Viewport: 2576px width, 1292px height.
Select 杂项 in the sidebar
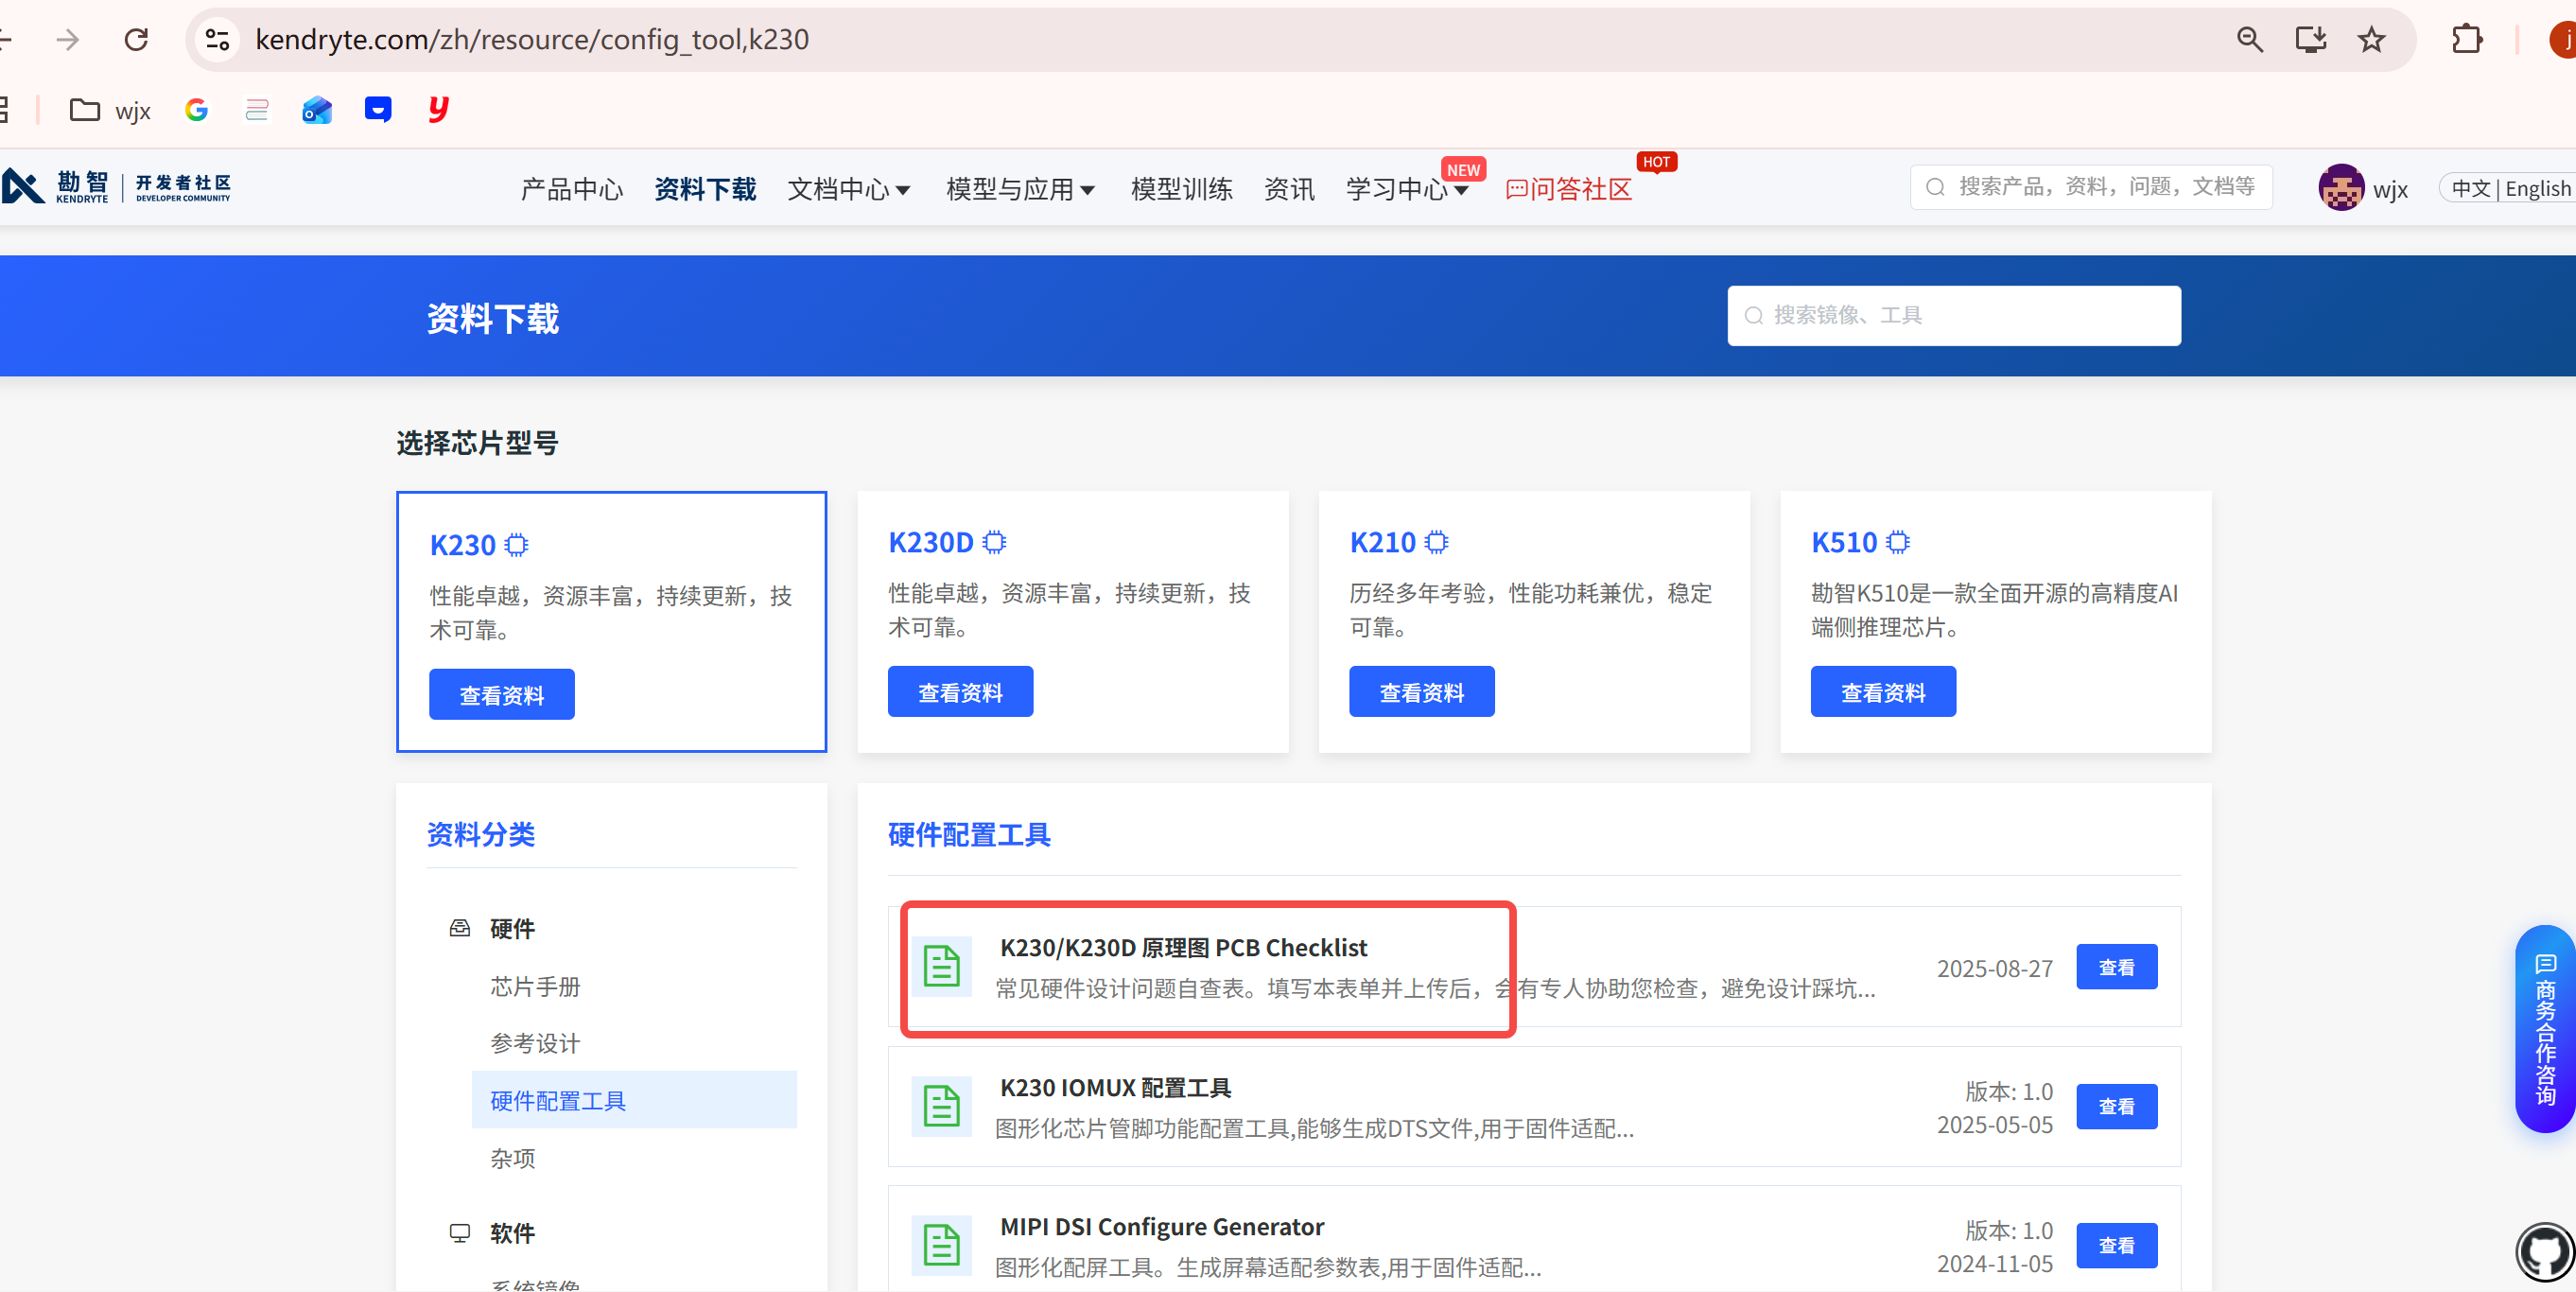512,1158
